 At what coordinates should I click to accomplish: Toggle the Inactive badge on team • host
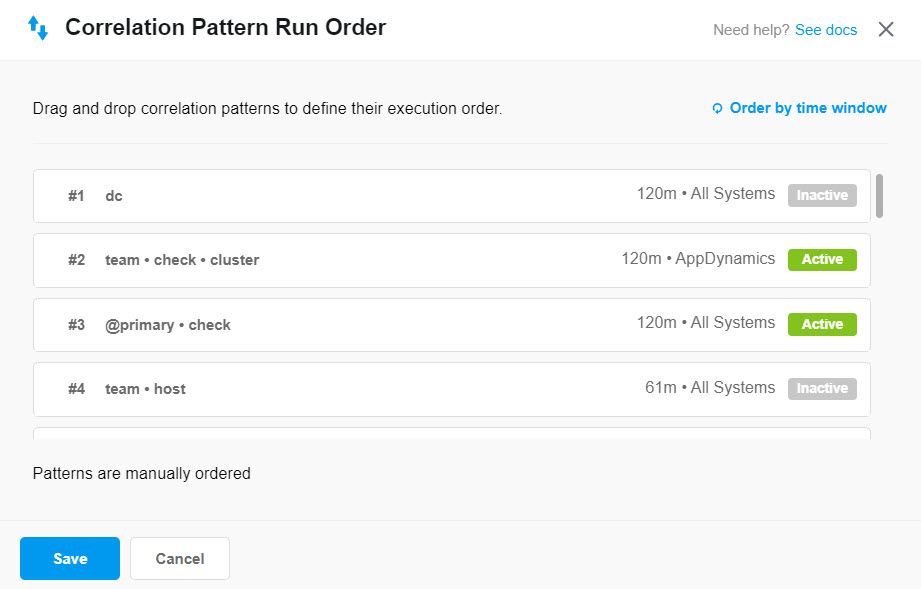coord(822,388)
